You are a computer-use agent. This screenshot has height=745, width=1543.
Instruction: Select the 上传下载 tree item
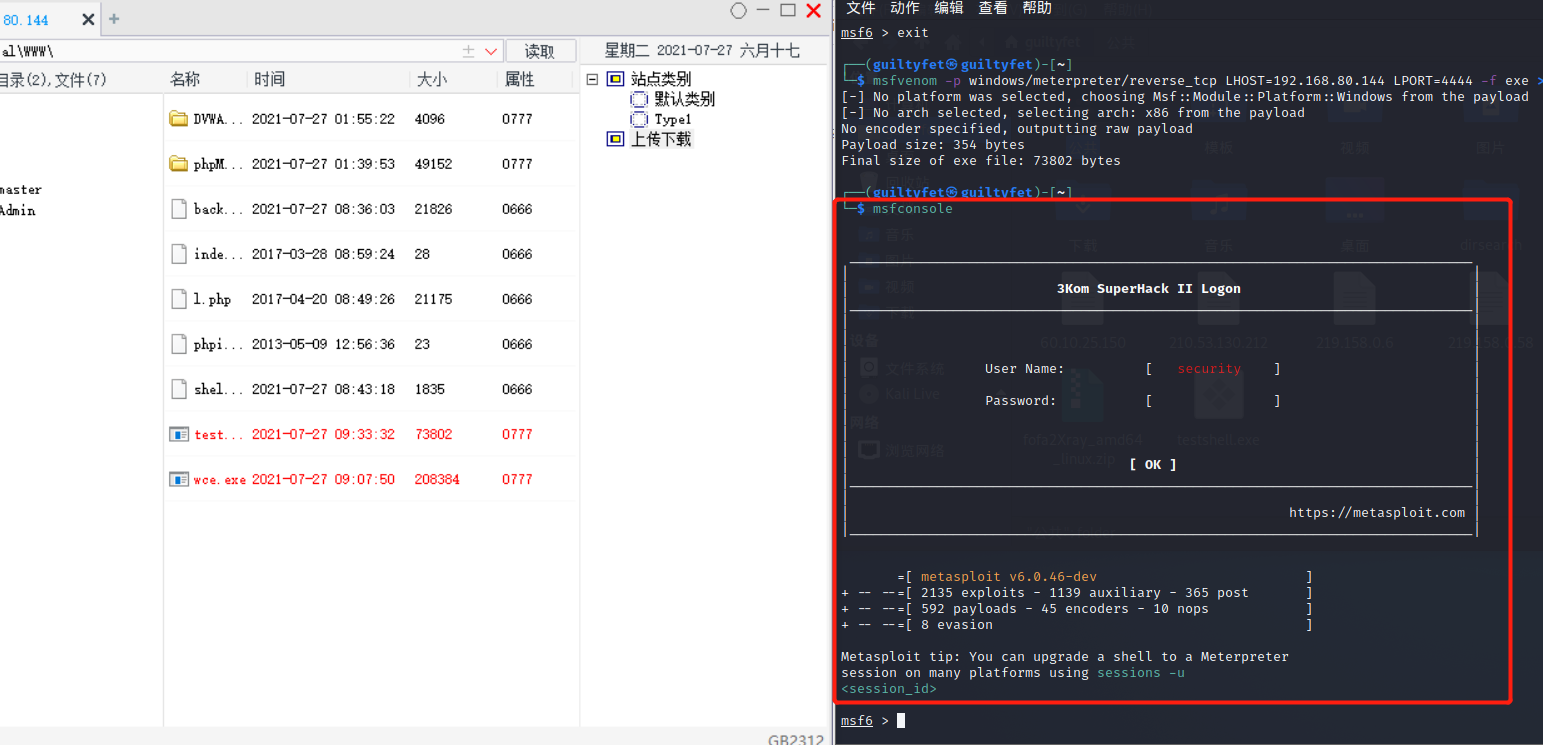click(x=661, y=139)
